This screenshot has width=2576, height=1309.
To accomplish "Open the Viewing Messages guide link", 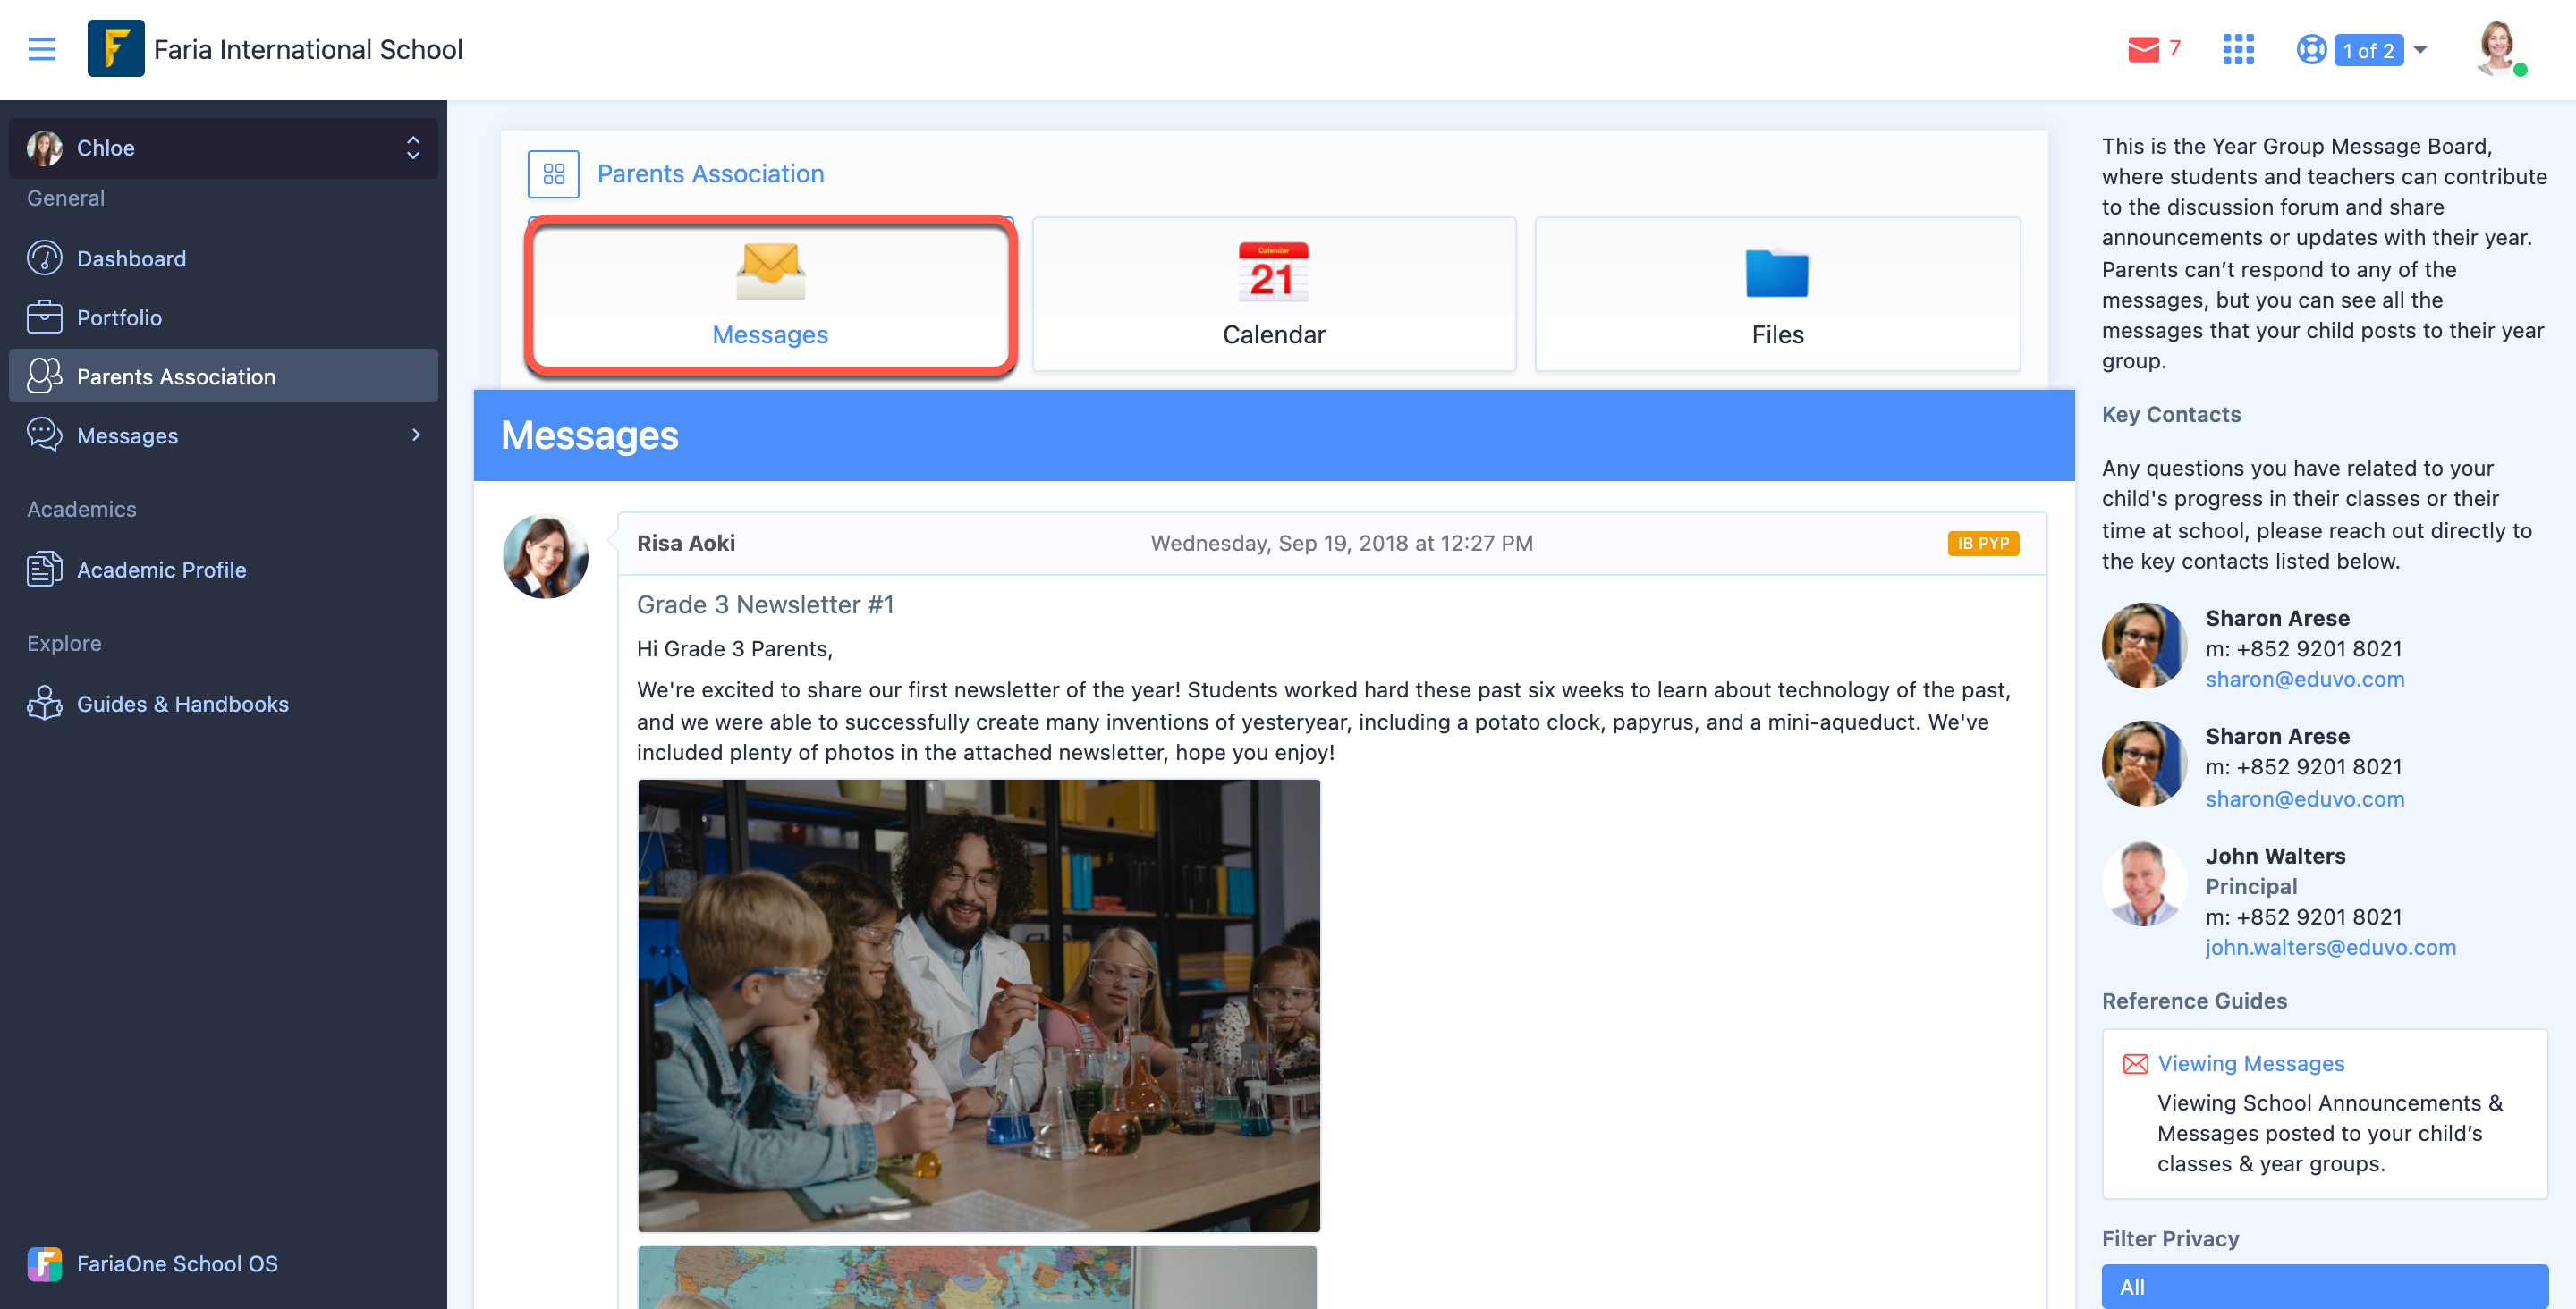I will [x=2250, y=1063].
